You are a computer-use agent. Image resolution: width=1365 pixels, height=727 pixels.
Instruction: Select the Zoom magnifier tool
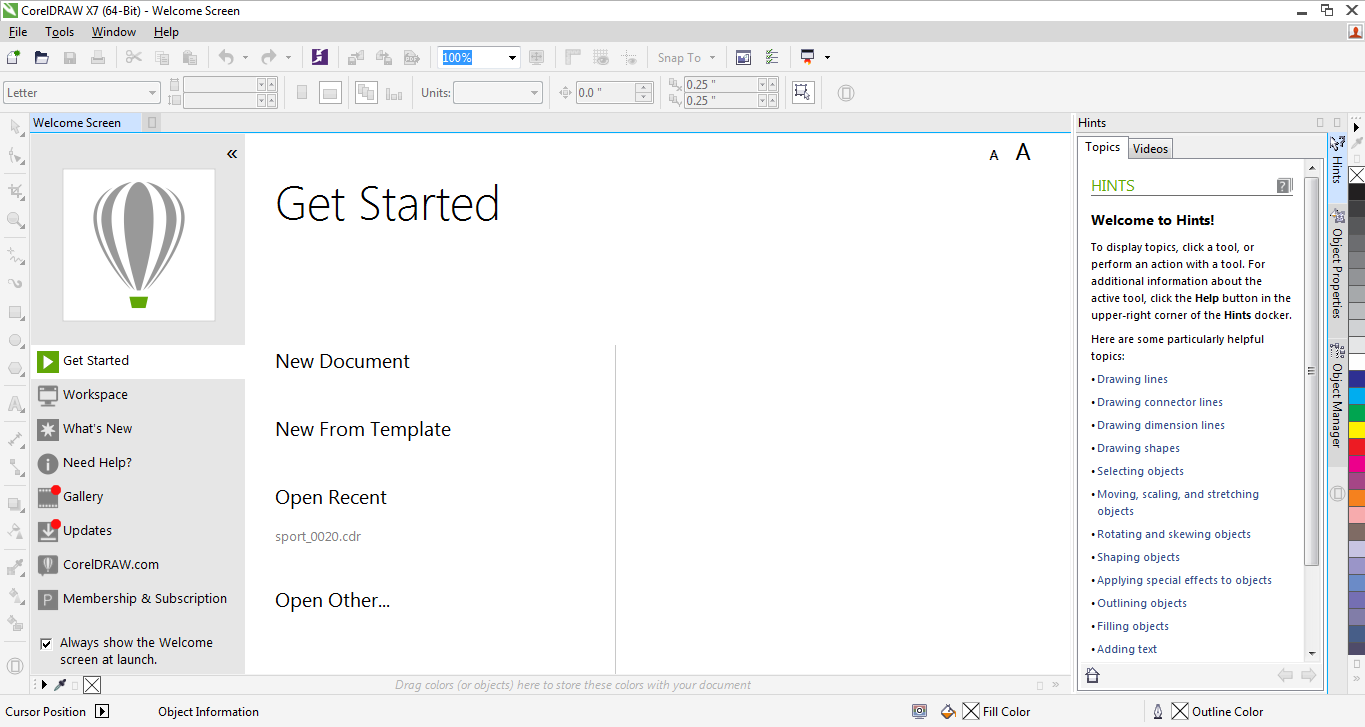click(x=15, y=219)
